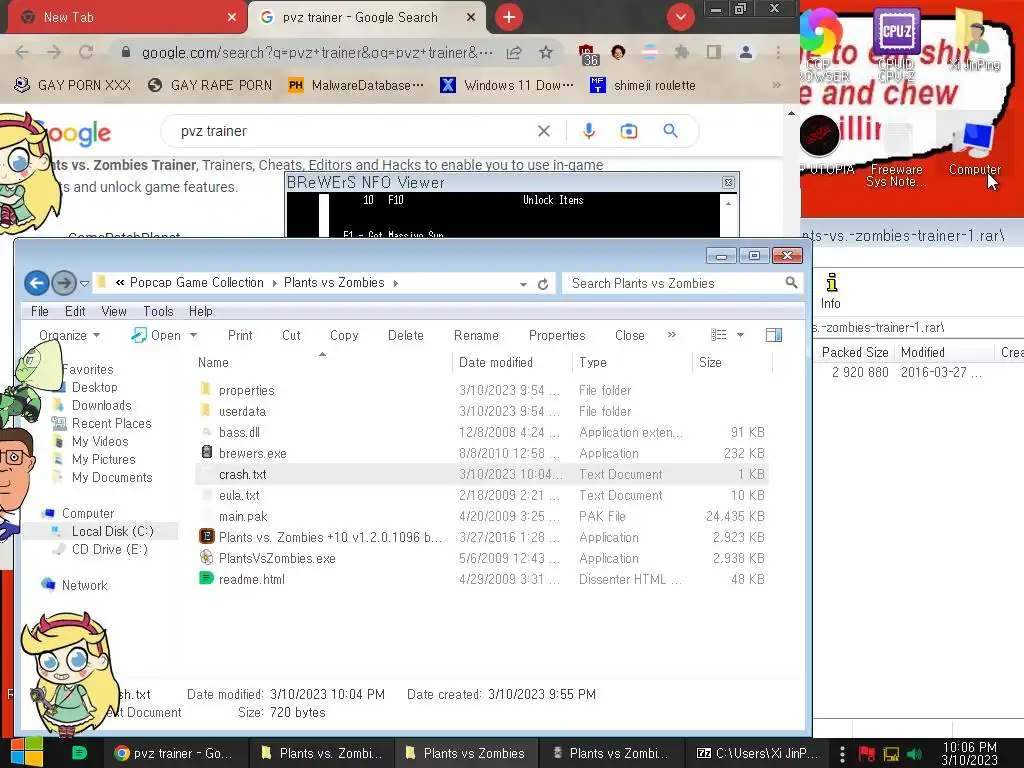
Task: Click the Explorer forward navigation arrow
Action: click(x=63, y=283)
